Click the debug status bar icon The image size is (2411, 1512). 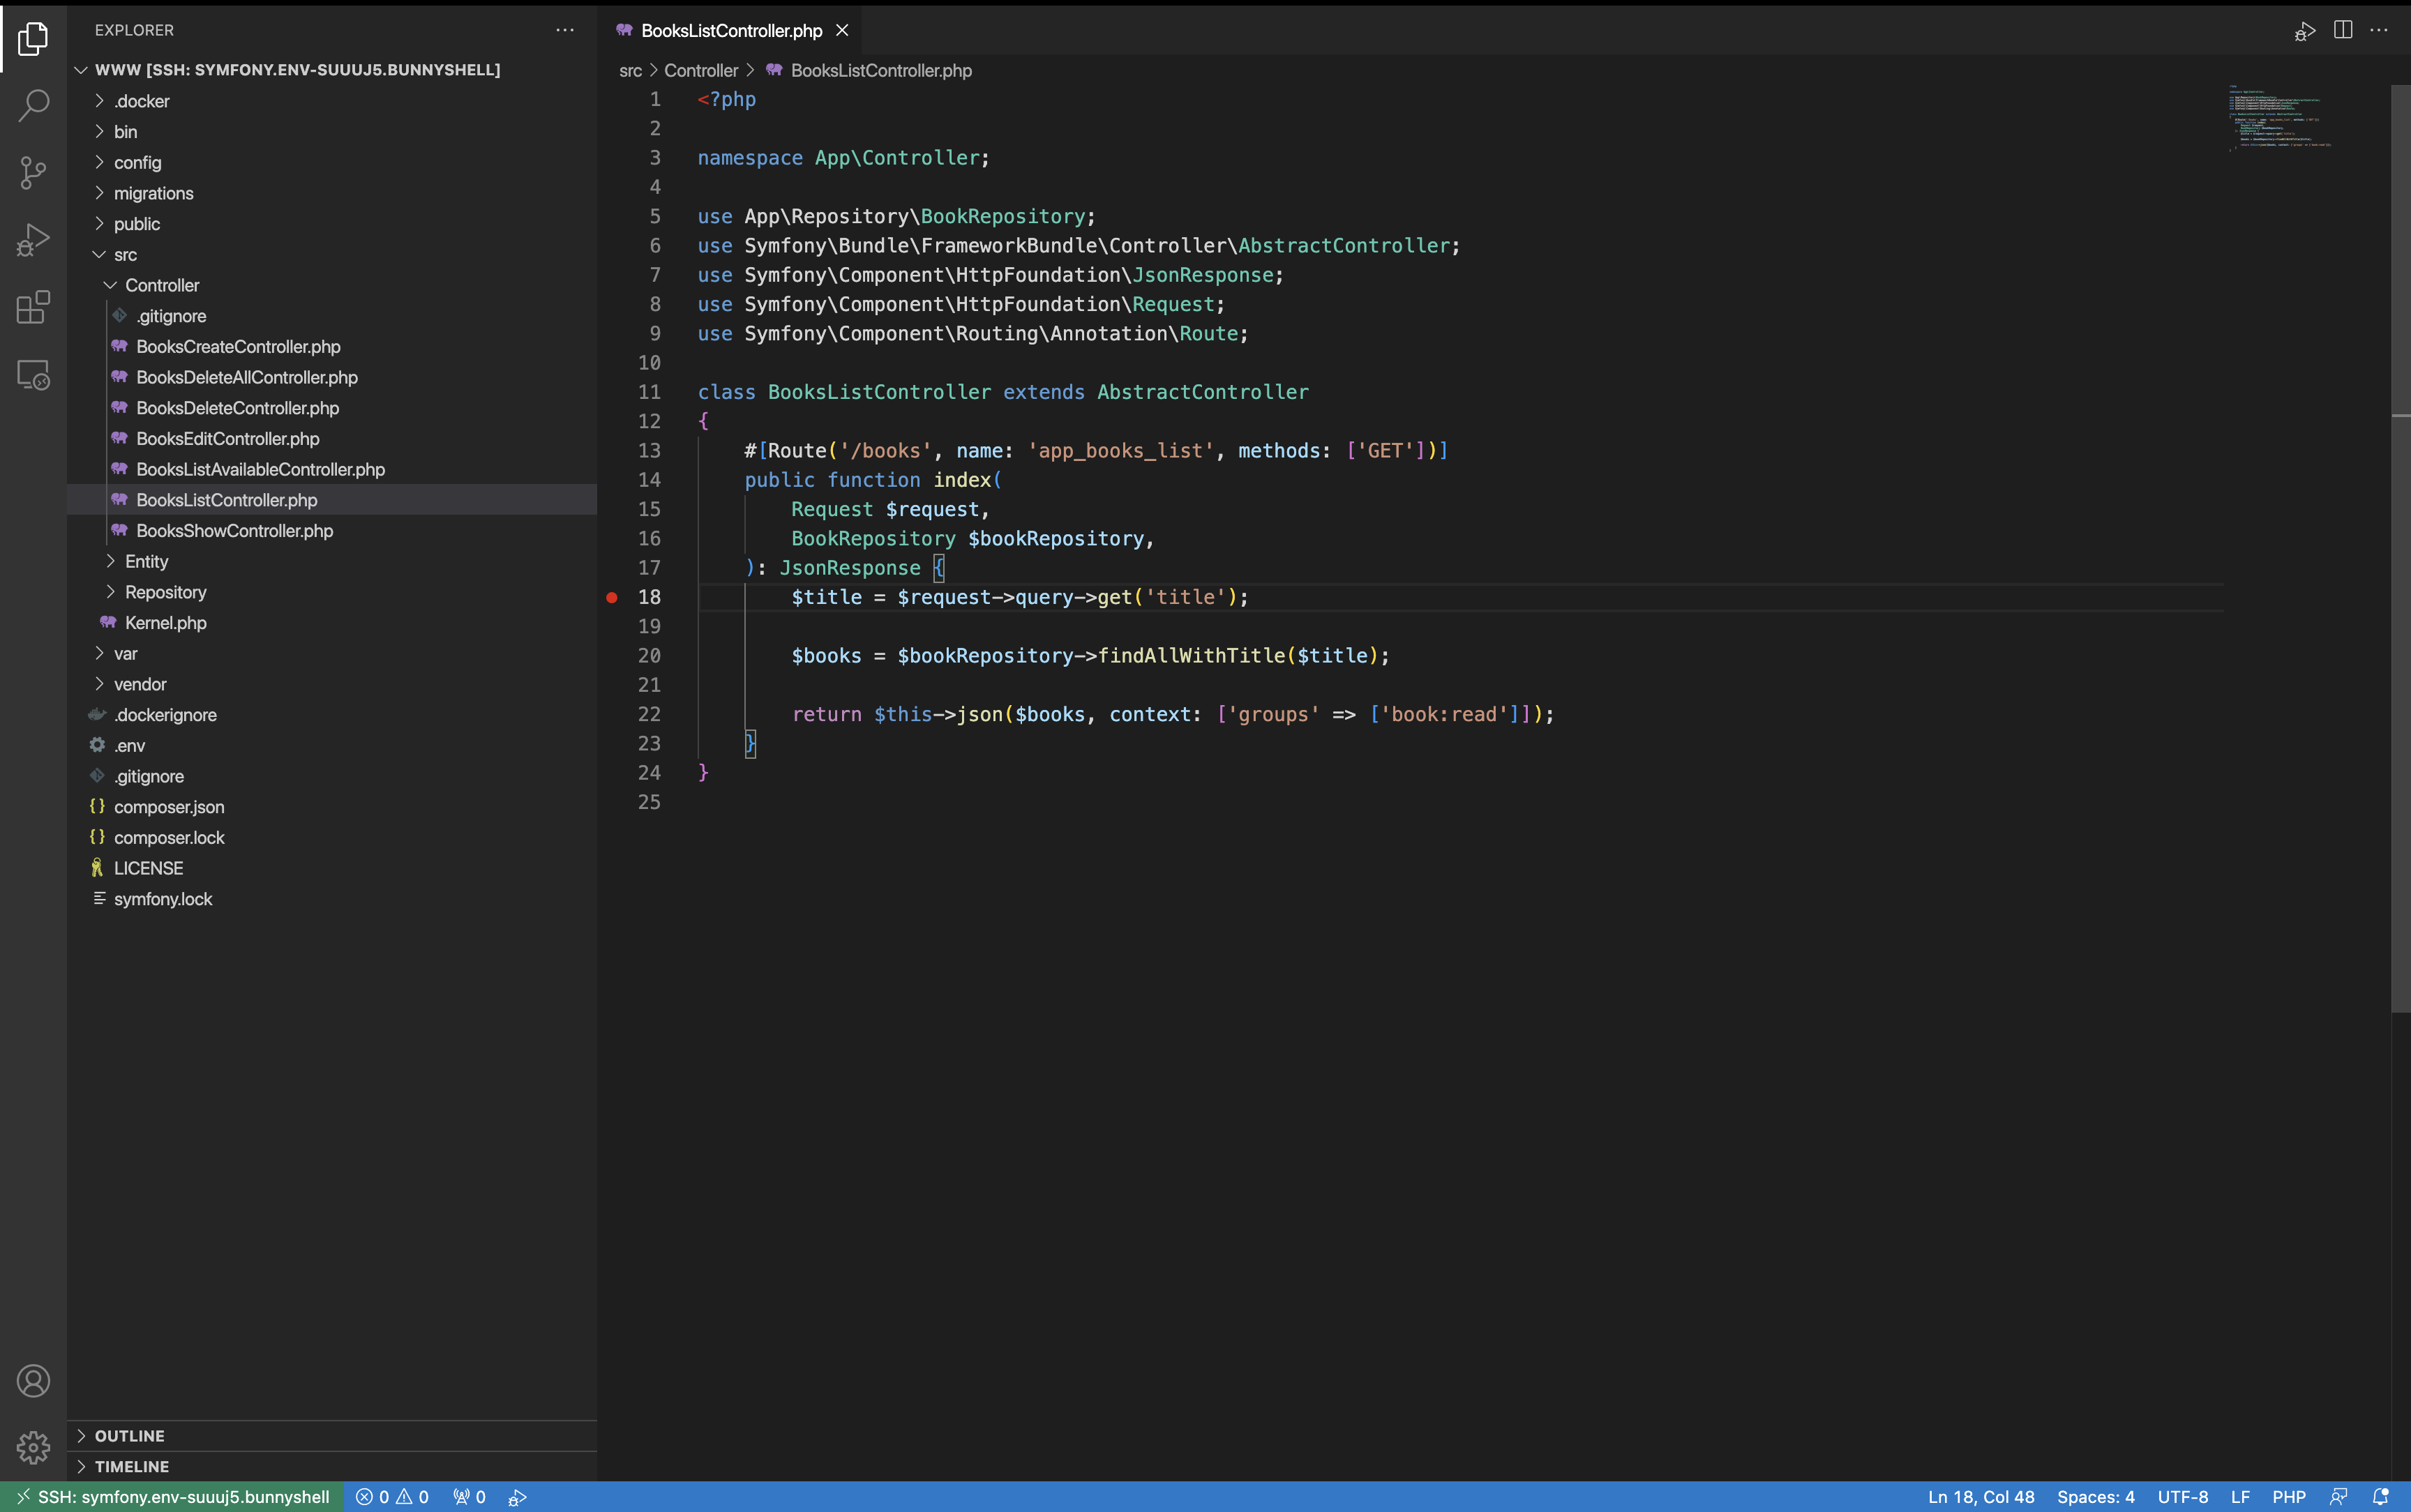517,1497
